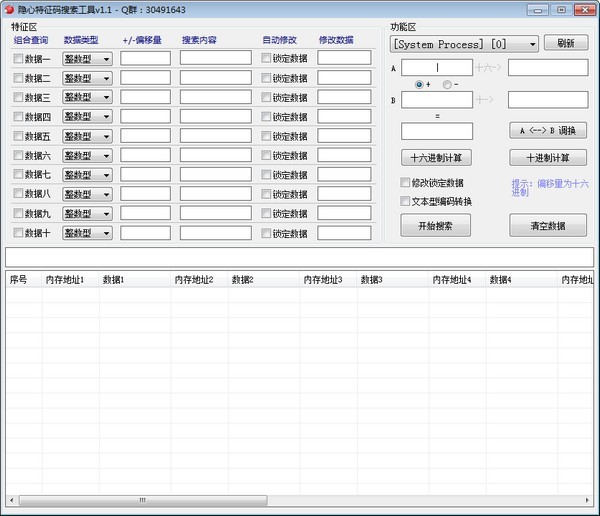The image size is (600, 516).
Task: Click the 序号 column header
Action: click(24, 280)
